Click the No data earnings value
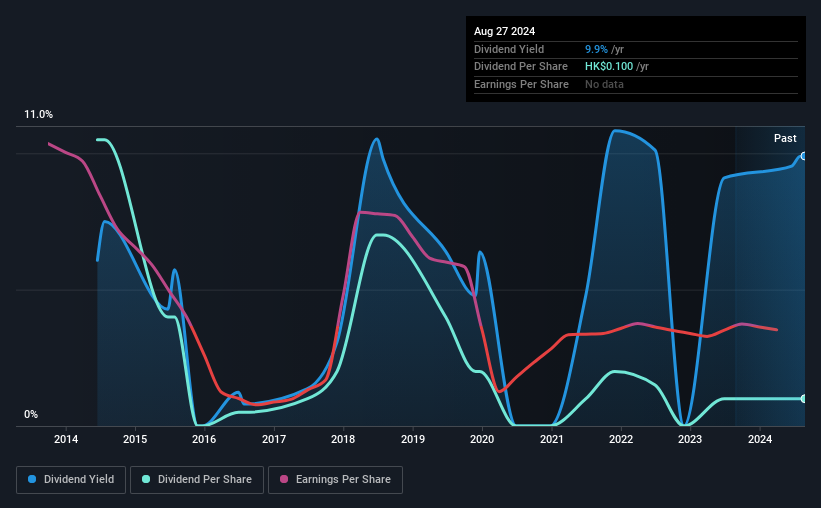 click(x=604, y=84)
